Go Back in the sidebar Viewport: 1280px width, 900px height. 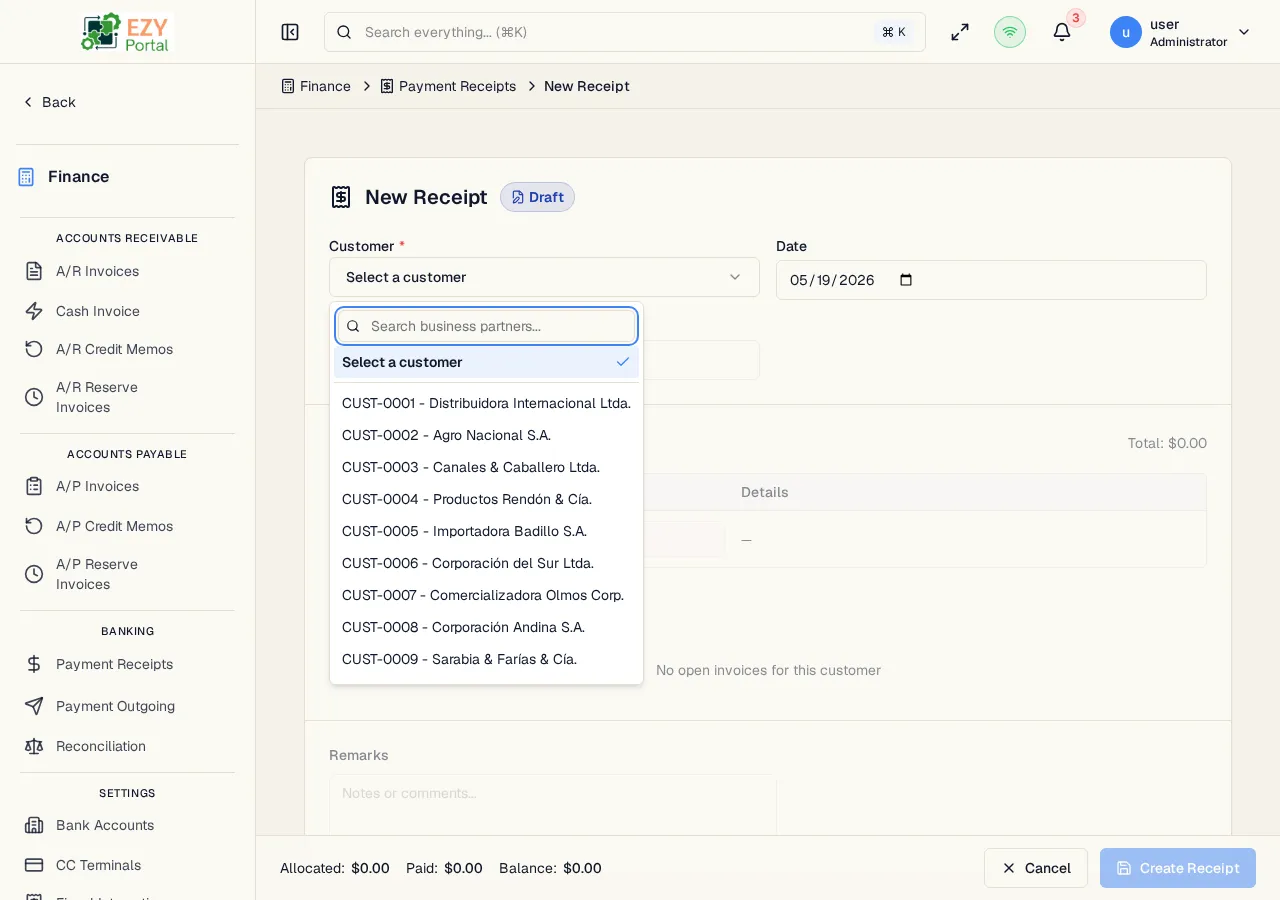[49, 102]
